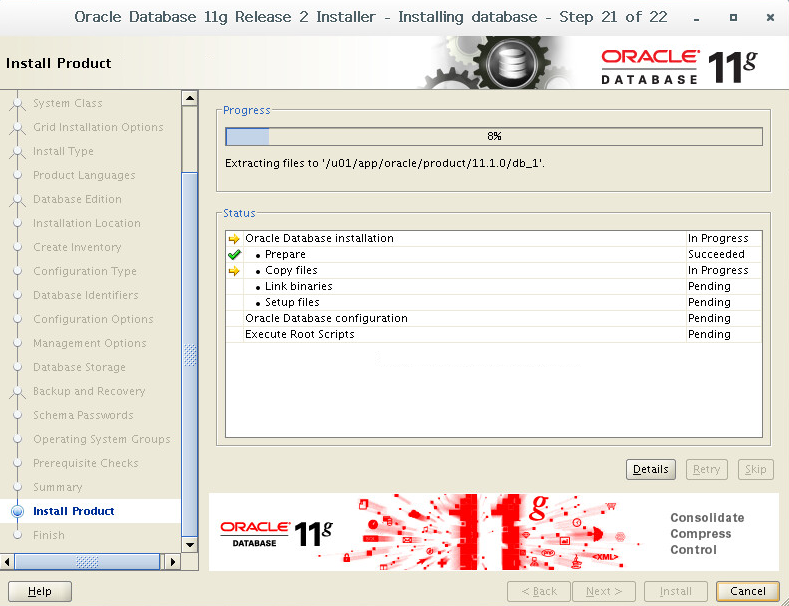Click the sidebar left scroll arrow

coord(7,561)
